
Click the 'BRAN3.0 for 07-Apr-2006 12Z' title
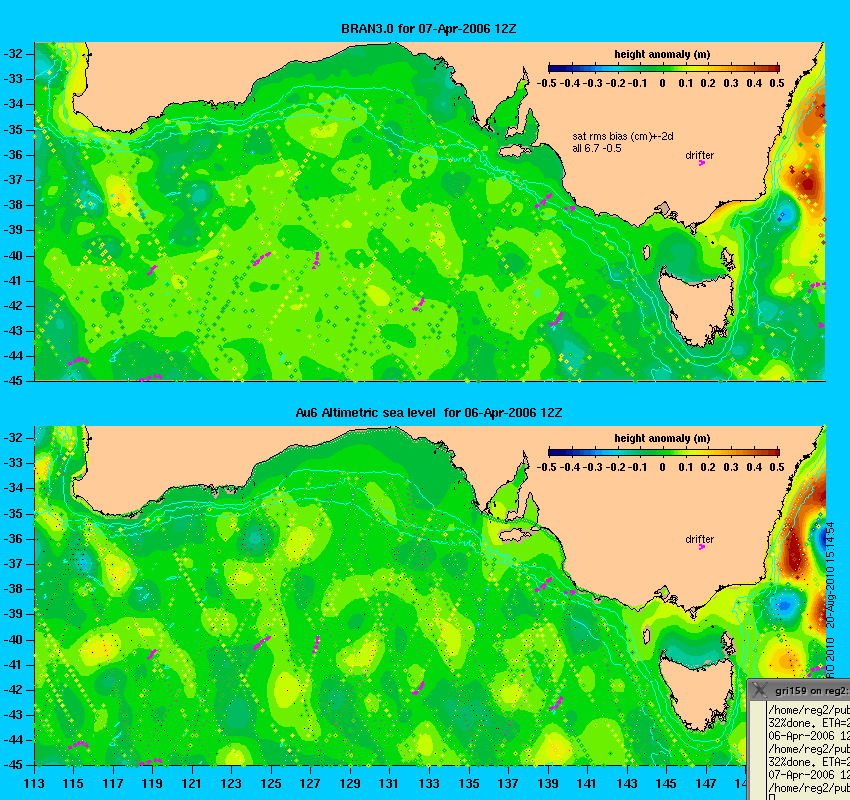[x=428, y=29]
